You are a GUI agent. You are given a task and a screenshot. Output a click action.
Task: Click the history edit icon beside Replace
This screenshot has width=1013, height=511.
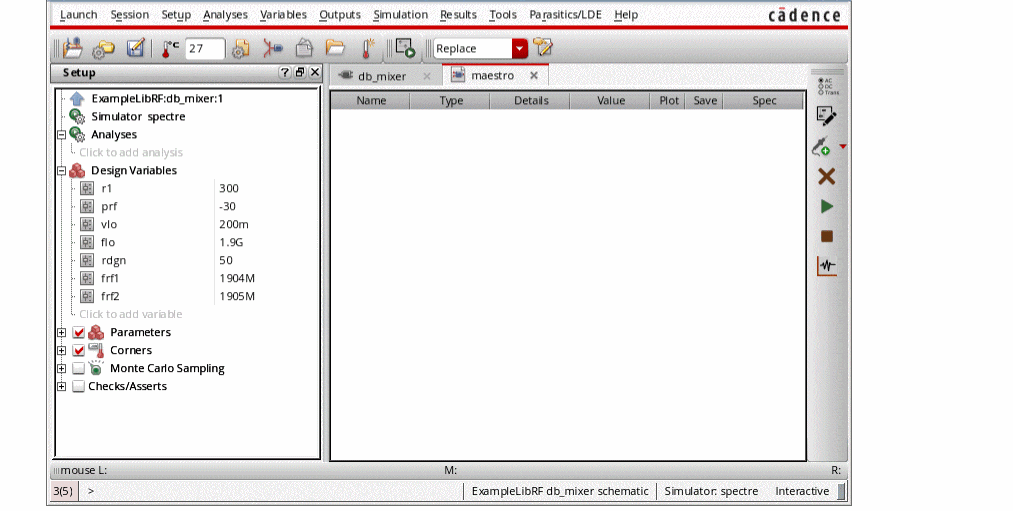pyautogui.click(x=543, y=47)
